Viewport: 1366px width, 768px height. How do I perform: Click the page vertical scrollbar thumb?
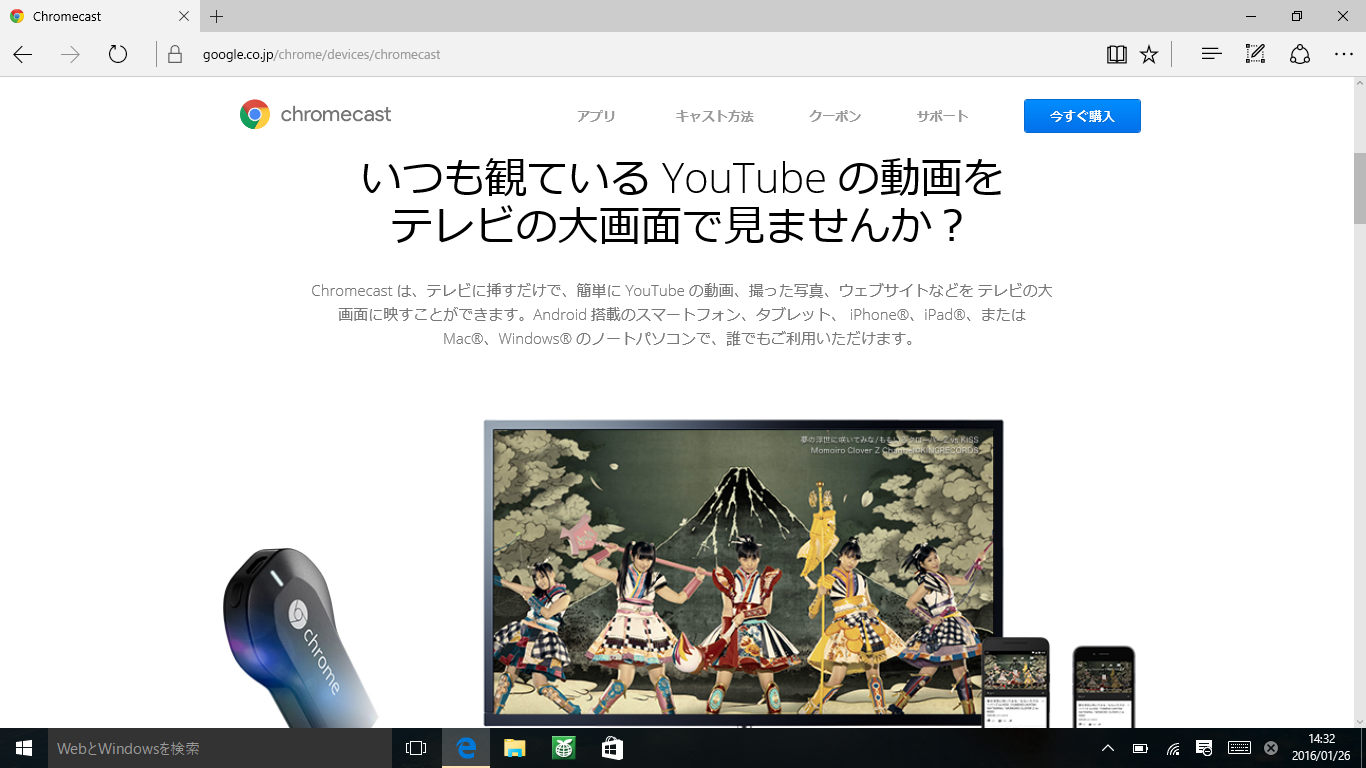coord(1359,189)
